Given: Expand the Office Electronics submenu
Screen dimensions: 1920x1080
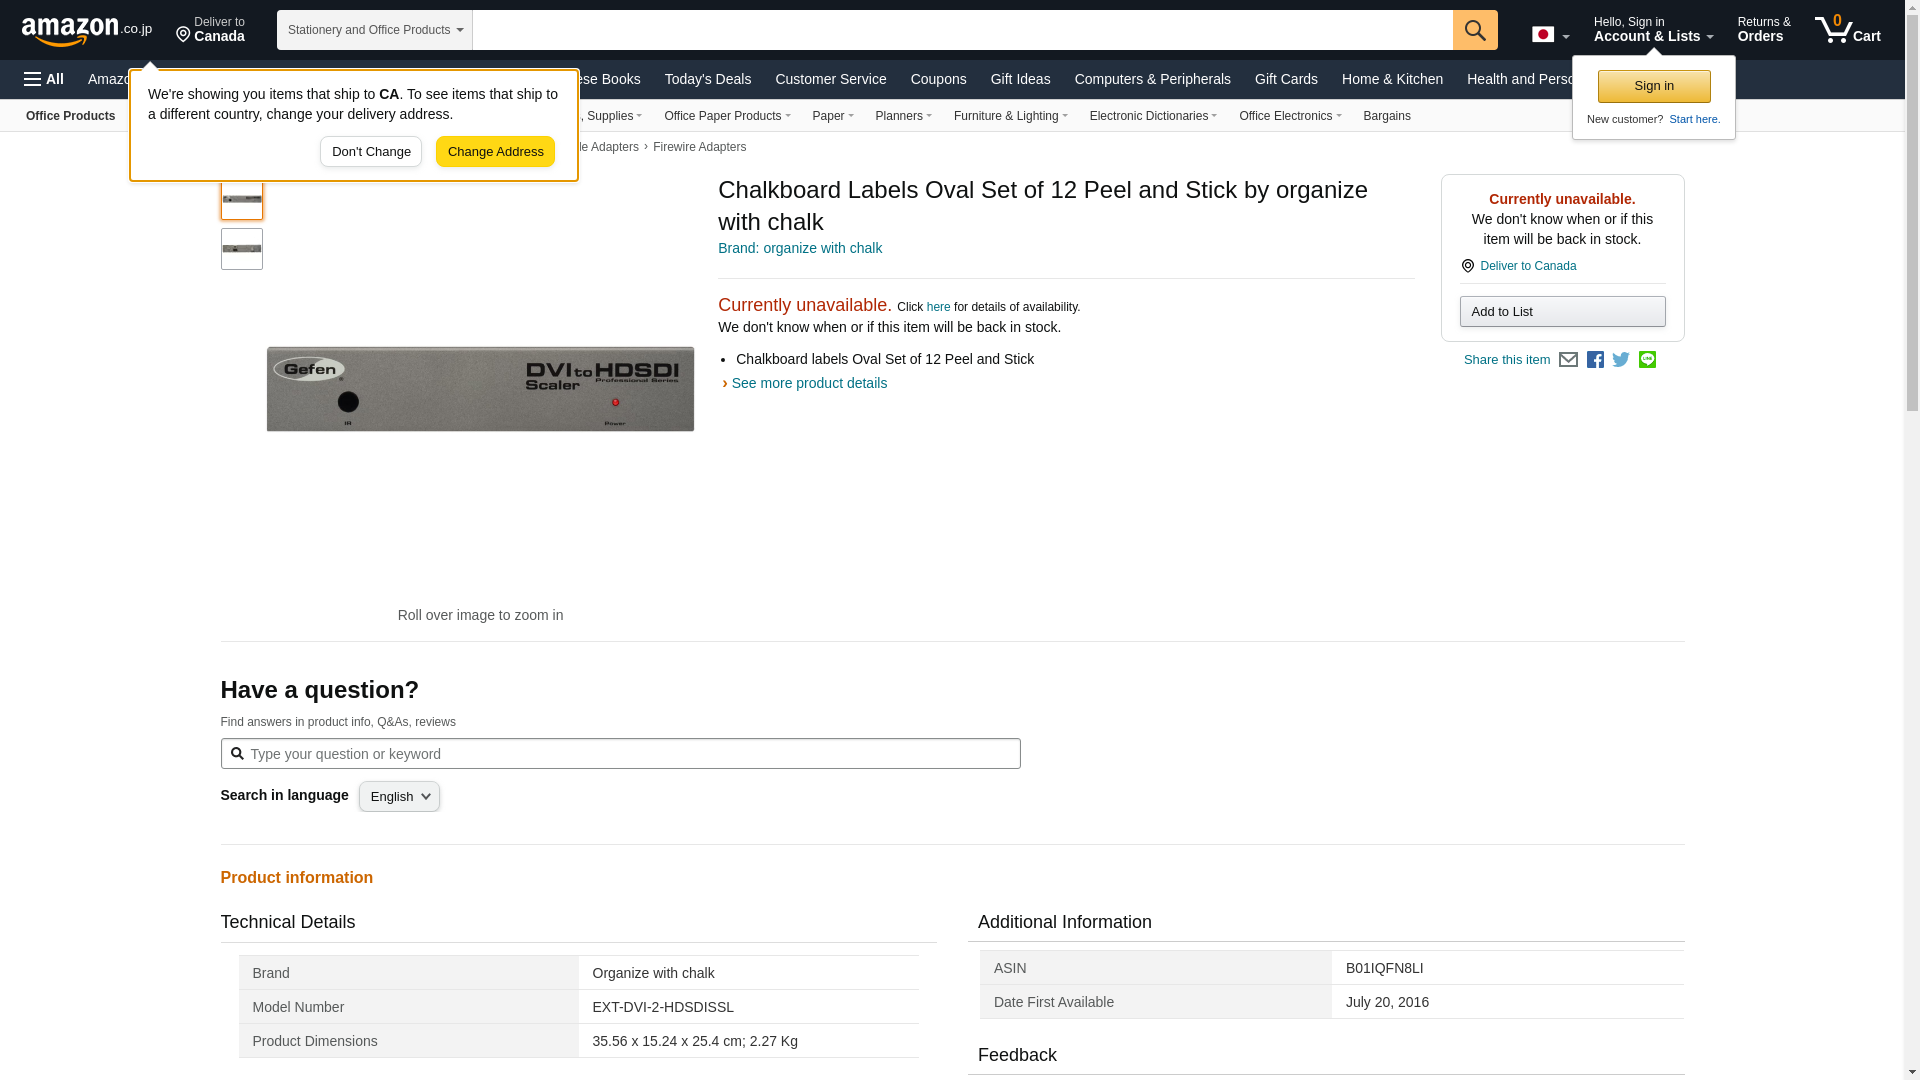Looking at the screenshot, I should pyautogui.click(x=1289, y=116).
